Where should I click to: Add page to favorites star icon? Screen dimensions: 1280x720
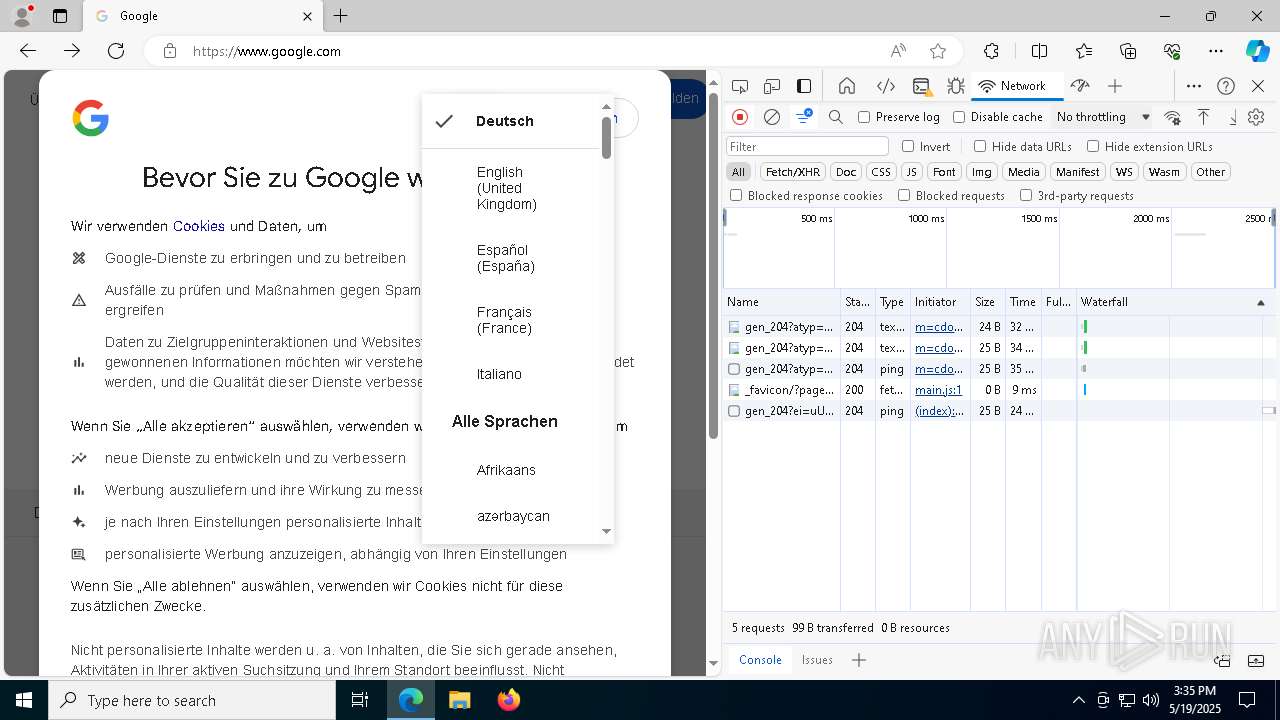938,51
